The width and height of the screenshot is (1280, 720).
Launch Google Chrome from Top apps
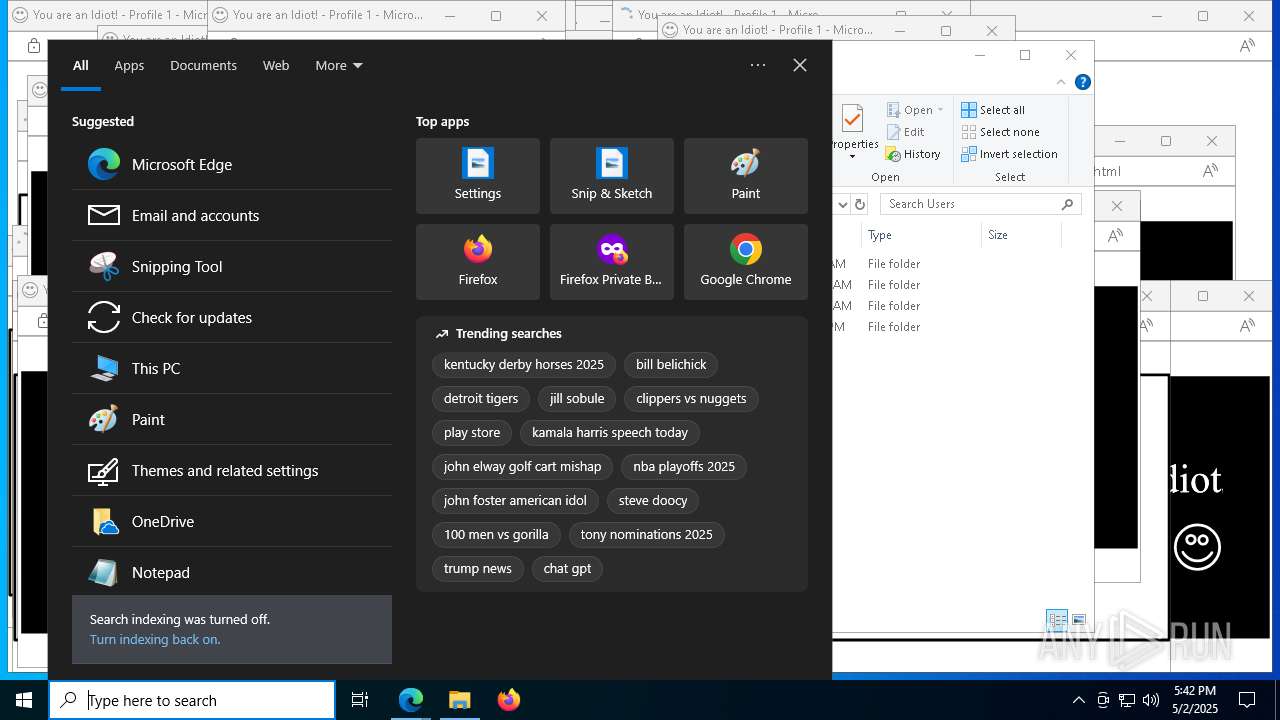coord(746,262)
